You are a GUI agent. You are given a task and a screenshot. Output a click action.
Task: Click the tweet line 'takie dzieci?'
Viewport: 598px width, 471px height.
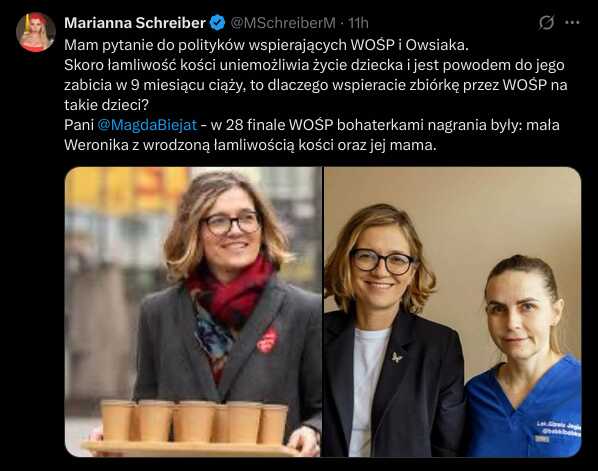pyautogui.click(x=106, y=105)
